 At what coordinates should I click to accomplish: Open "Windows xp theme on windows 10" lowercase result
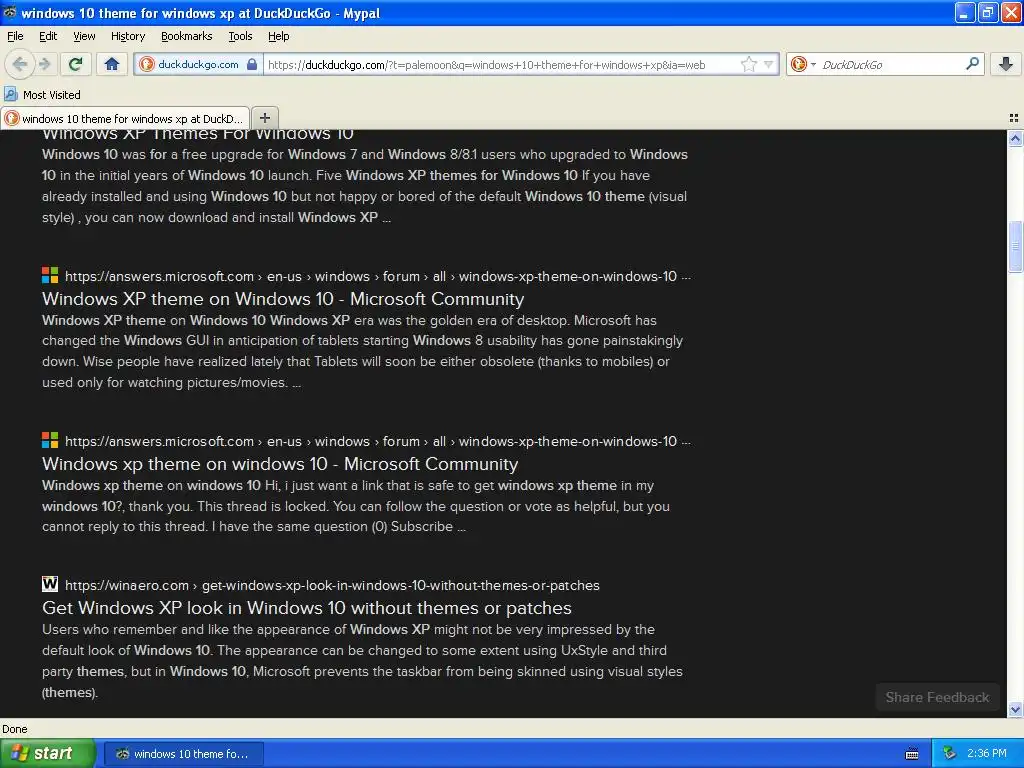pos(280,464)
